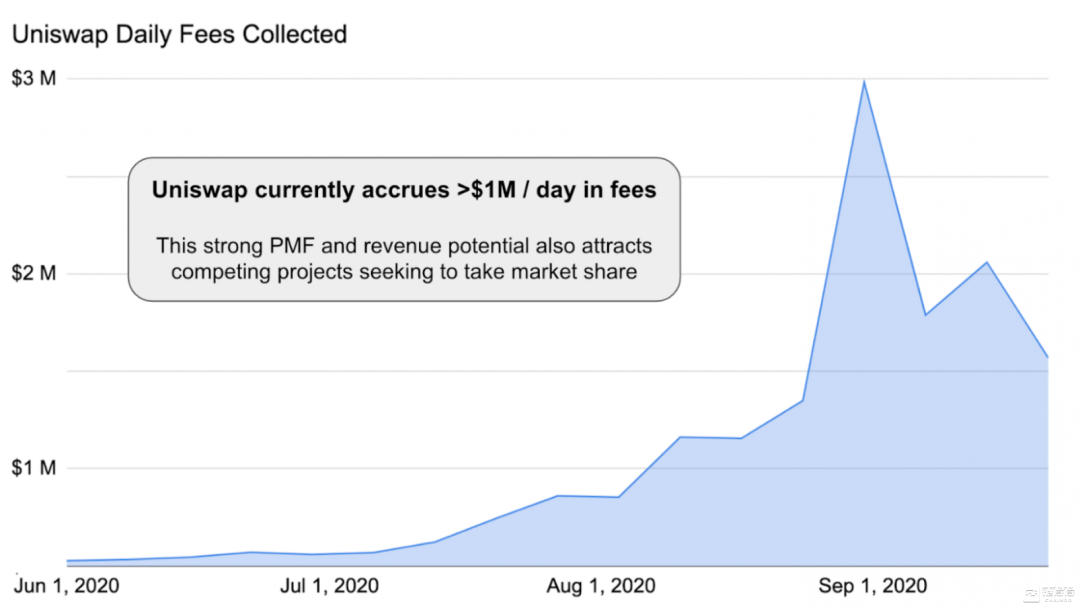
Task: Click the second smaller peak just above $2 M
Action: [x=987, y=262]
